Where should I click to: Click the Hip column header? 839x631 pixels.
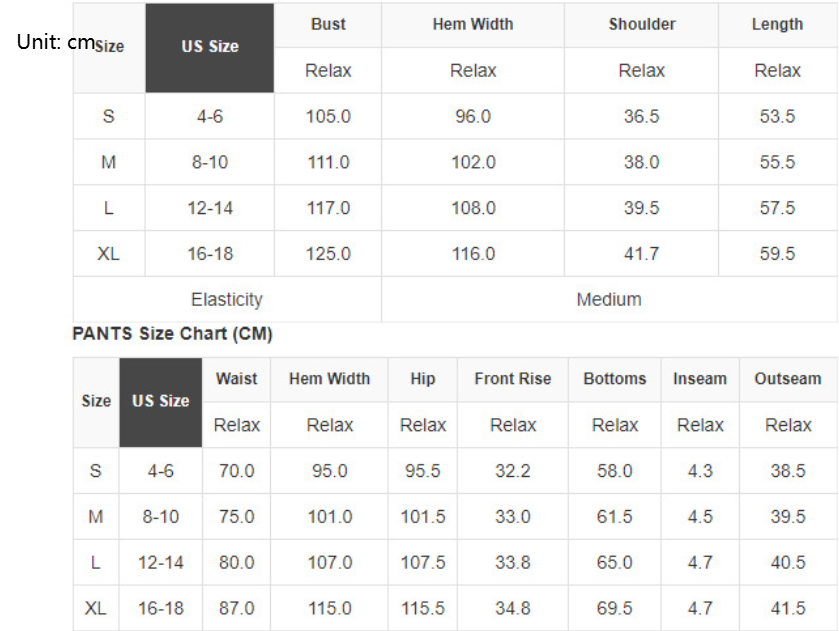pos(422,379)
